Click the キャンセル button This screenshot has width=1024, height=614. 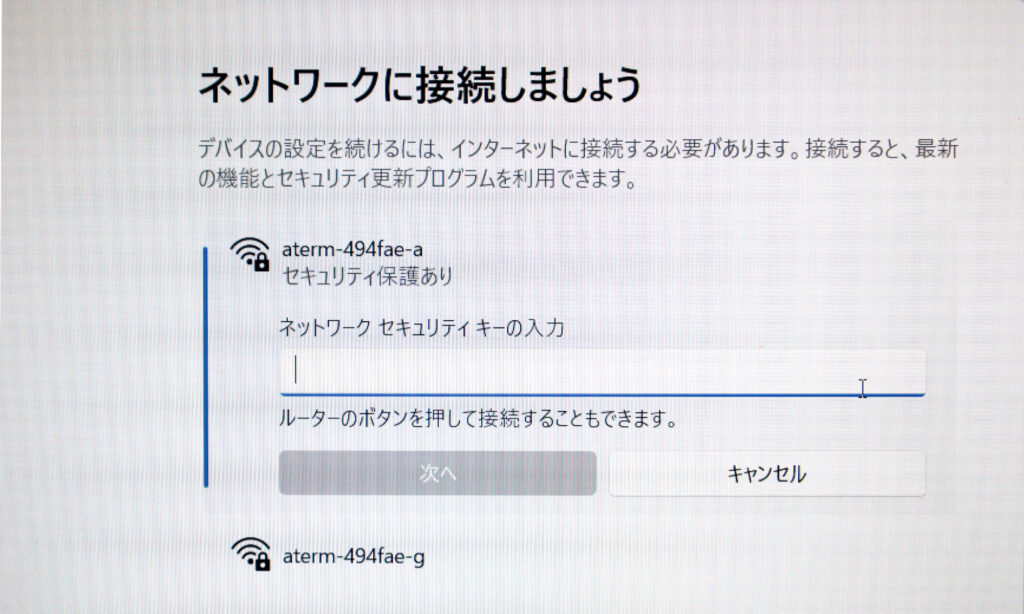767,473
